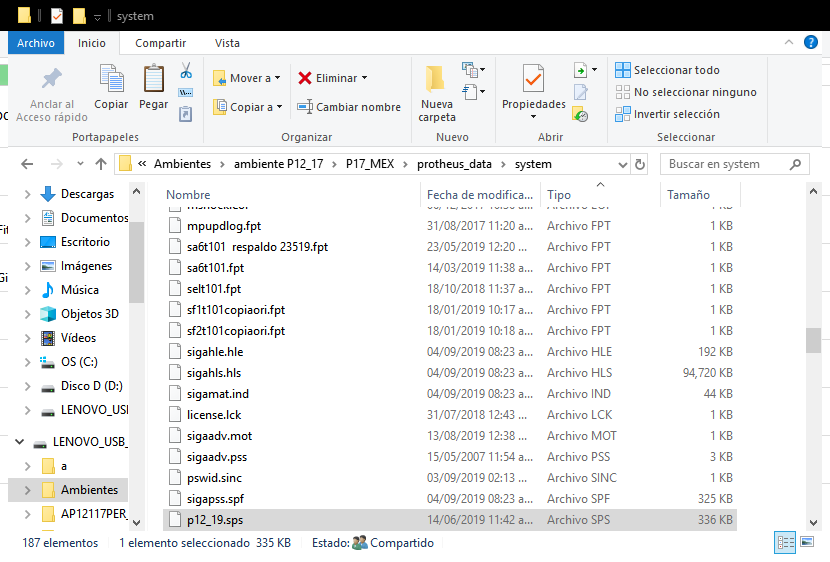
Task: Select the file sigaadv.pss
Action: tap(217, 457)
